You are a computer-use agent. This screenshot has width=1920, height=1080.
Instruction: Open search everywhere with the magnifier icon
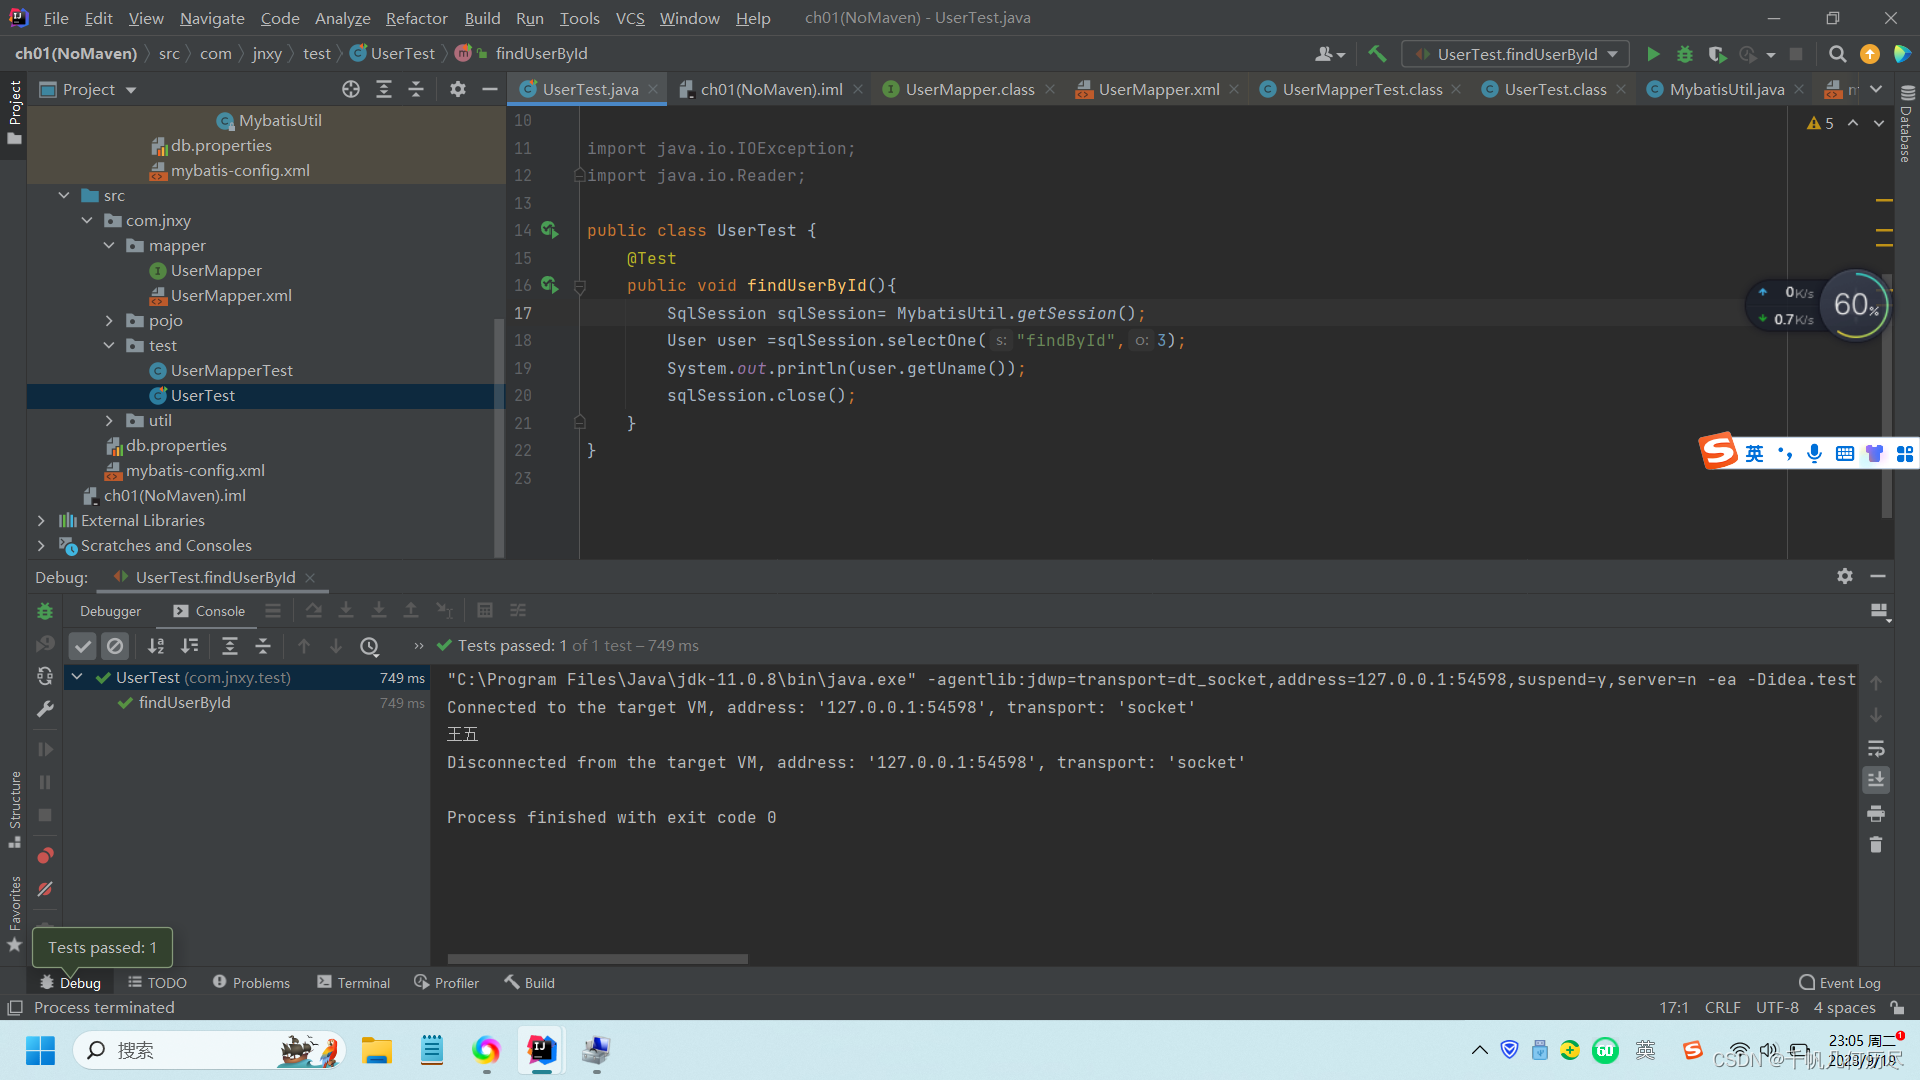tap(1837, 54)
